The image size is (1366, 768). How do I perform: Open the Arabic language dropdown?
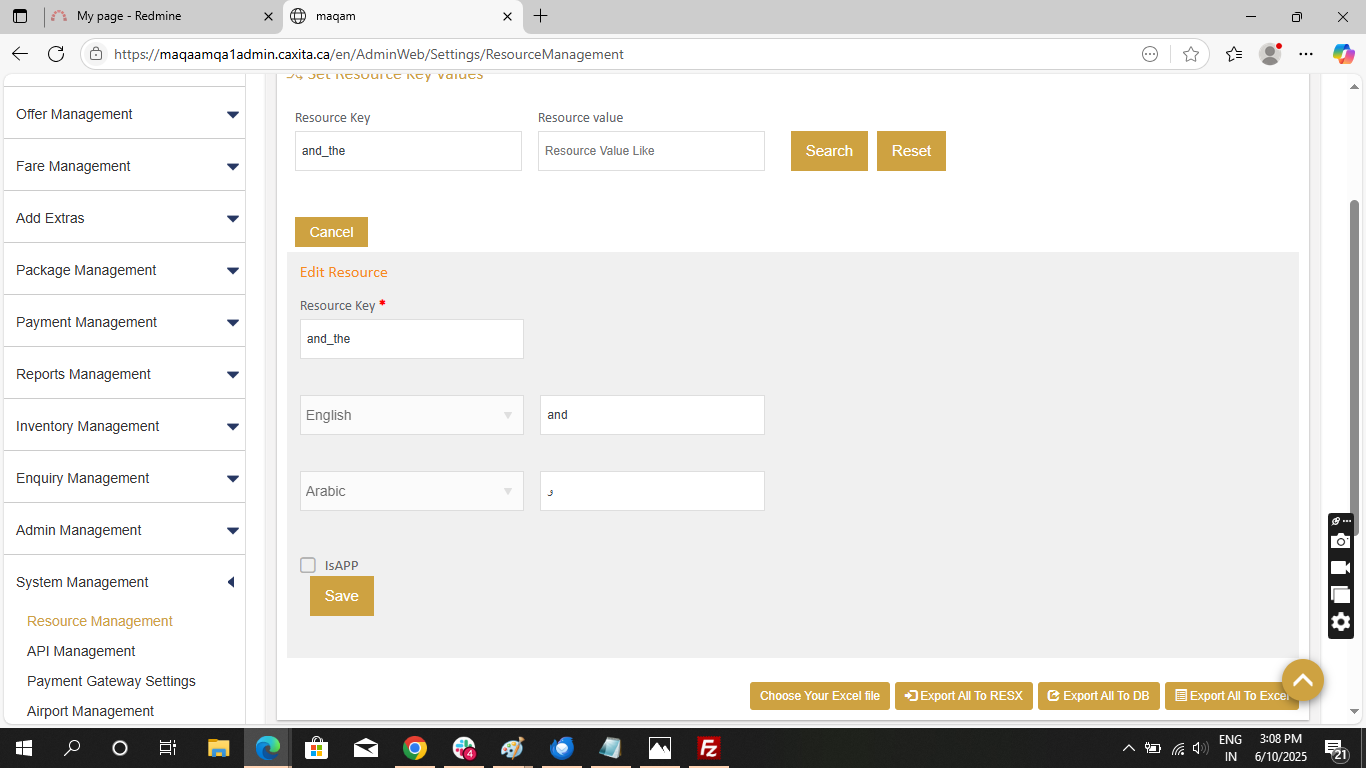(x=411, y=491)
